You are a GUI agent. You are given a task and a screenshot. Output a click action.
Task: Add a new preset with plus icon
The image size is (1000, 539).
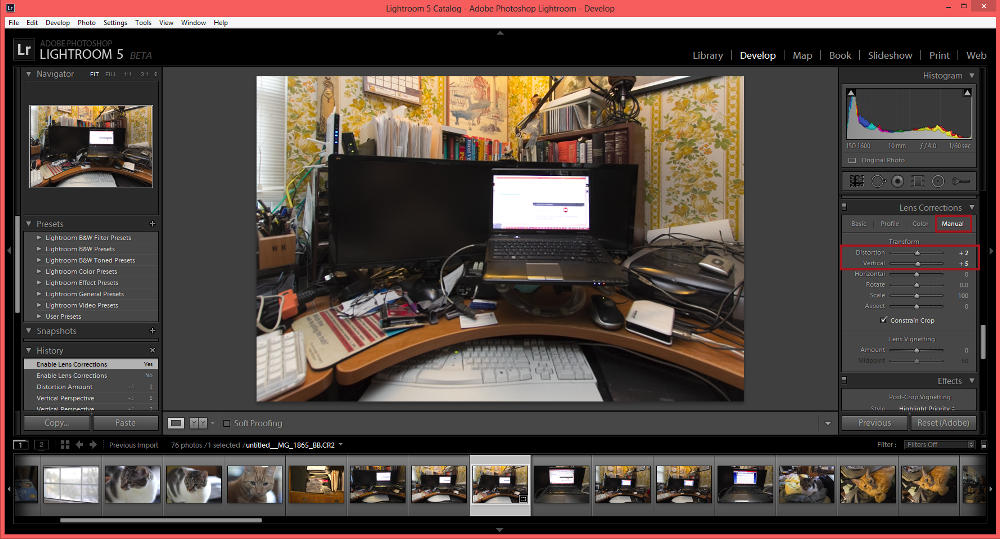[x=152, y=224]
